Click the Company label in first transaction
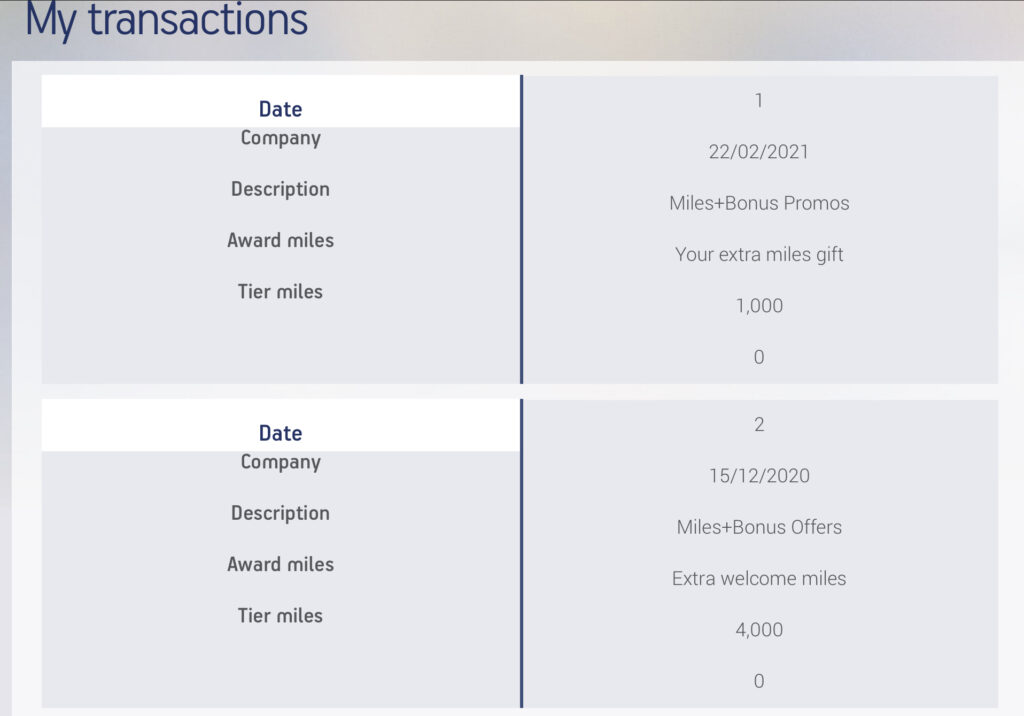 tap(280, 138)
